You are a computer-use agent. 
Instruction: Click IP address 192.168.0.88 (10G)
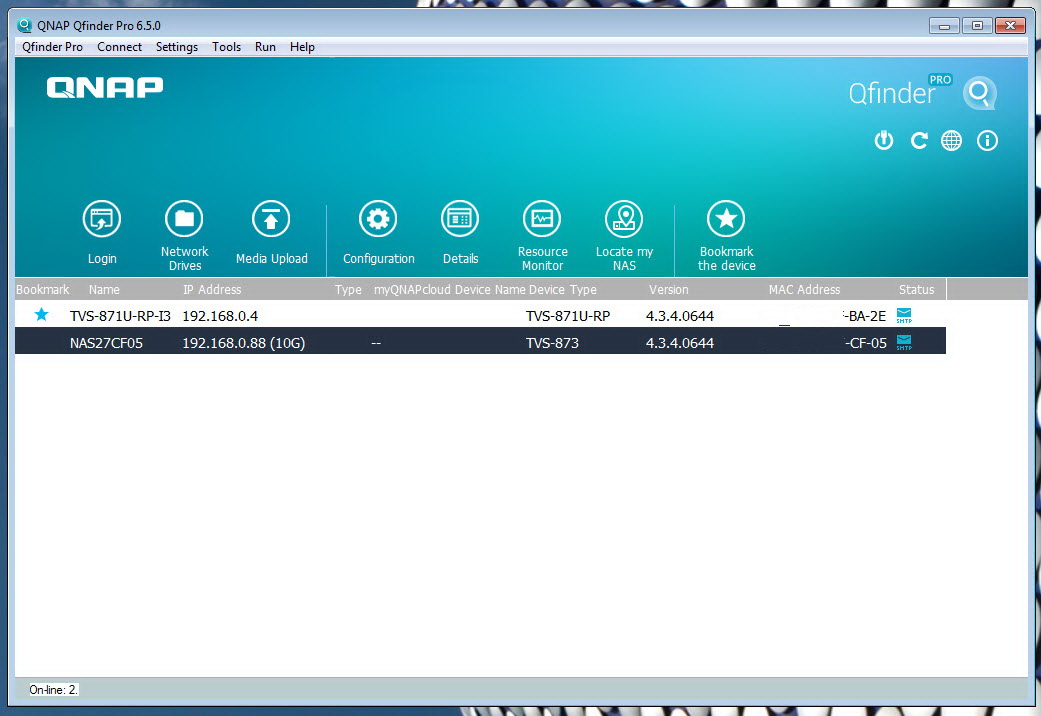point(244,343)
